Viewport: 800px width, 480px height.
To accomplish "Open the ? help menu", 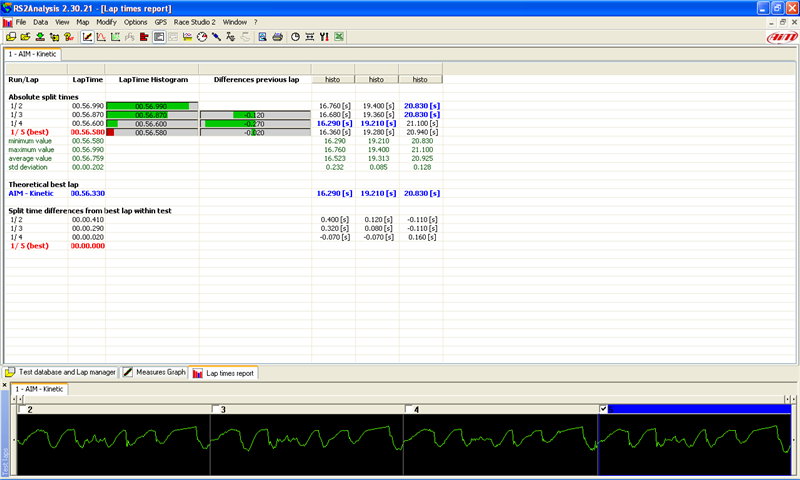I will point(256,22).
